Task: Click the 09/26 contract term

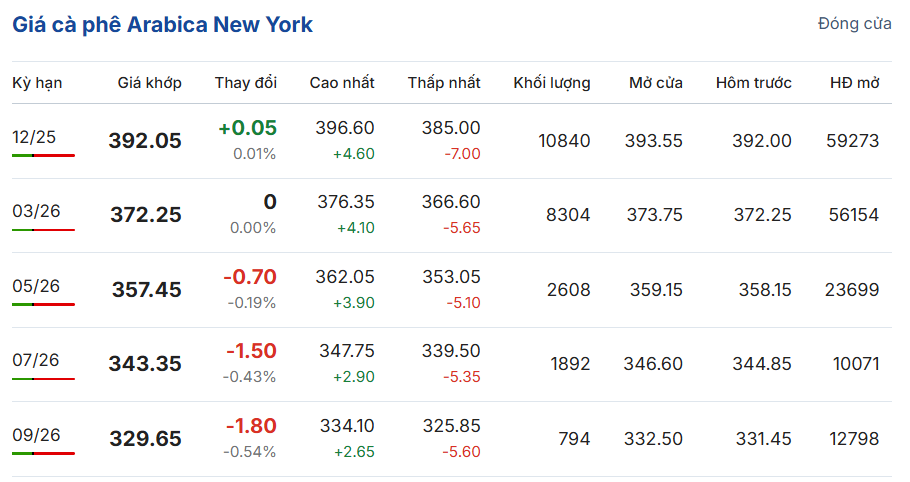Action: coord(36,434)
